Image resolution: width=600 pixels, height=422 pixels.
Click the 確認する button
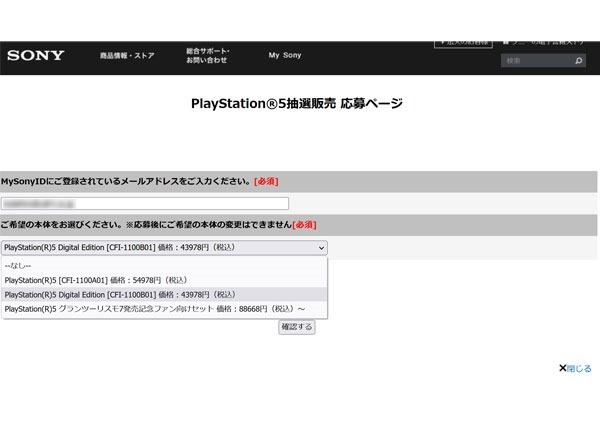tap(297, 327)
